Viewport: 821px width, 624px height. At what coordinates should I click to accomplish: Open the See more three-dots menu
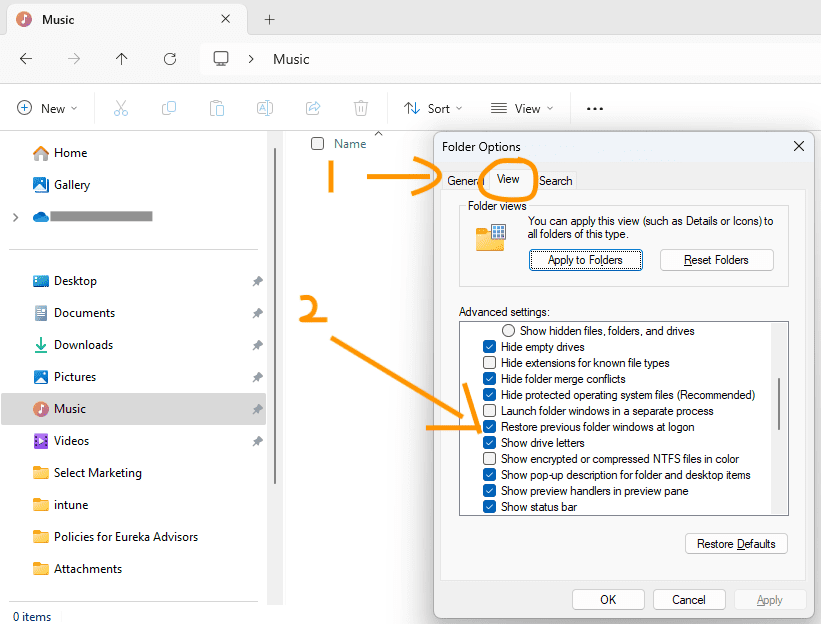(595, 108)
